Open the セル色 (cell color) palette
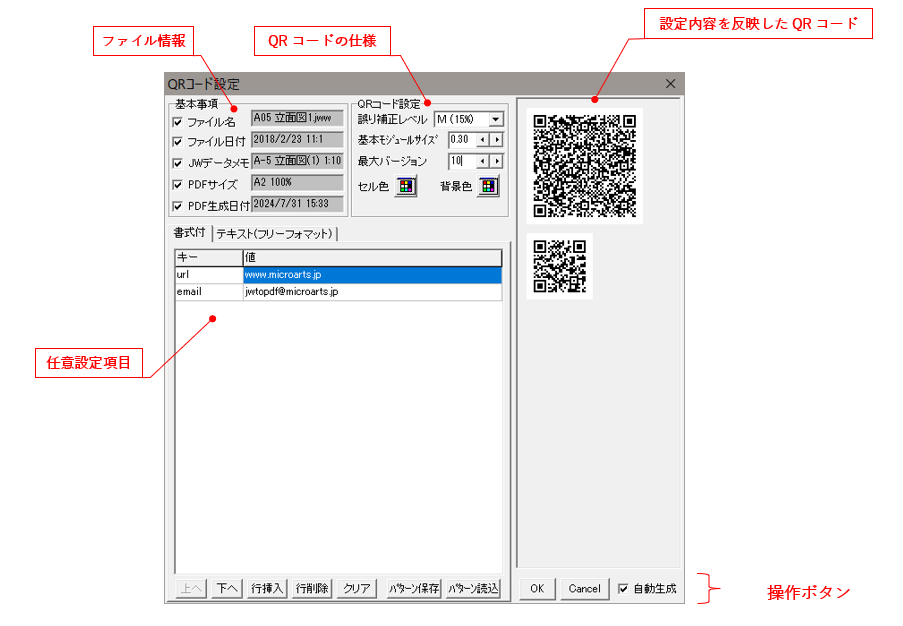Image resolution: width=903 pixels, height=626 pixels. point(405,186)
